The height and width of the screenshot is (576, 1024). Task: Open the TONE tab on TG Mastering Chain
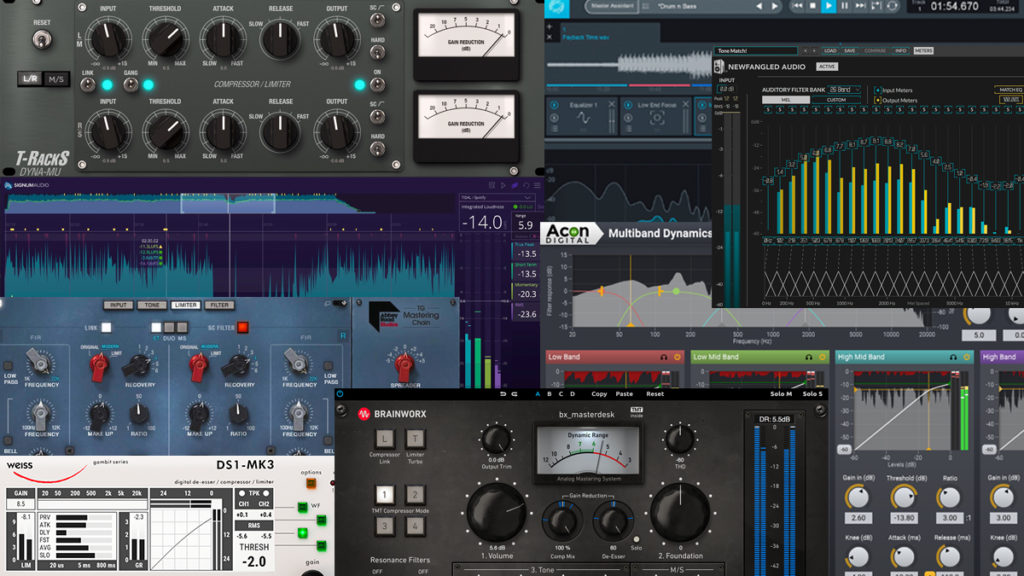152,305
